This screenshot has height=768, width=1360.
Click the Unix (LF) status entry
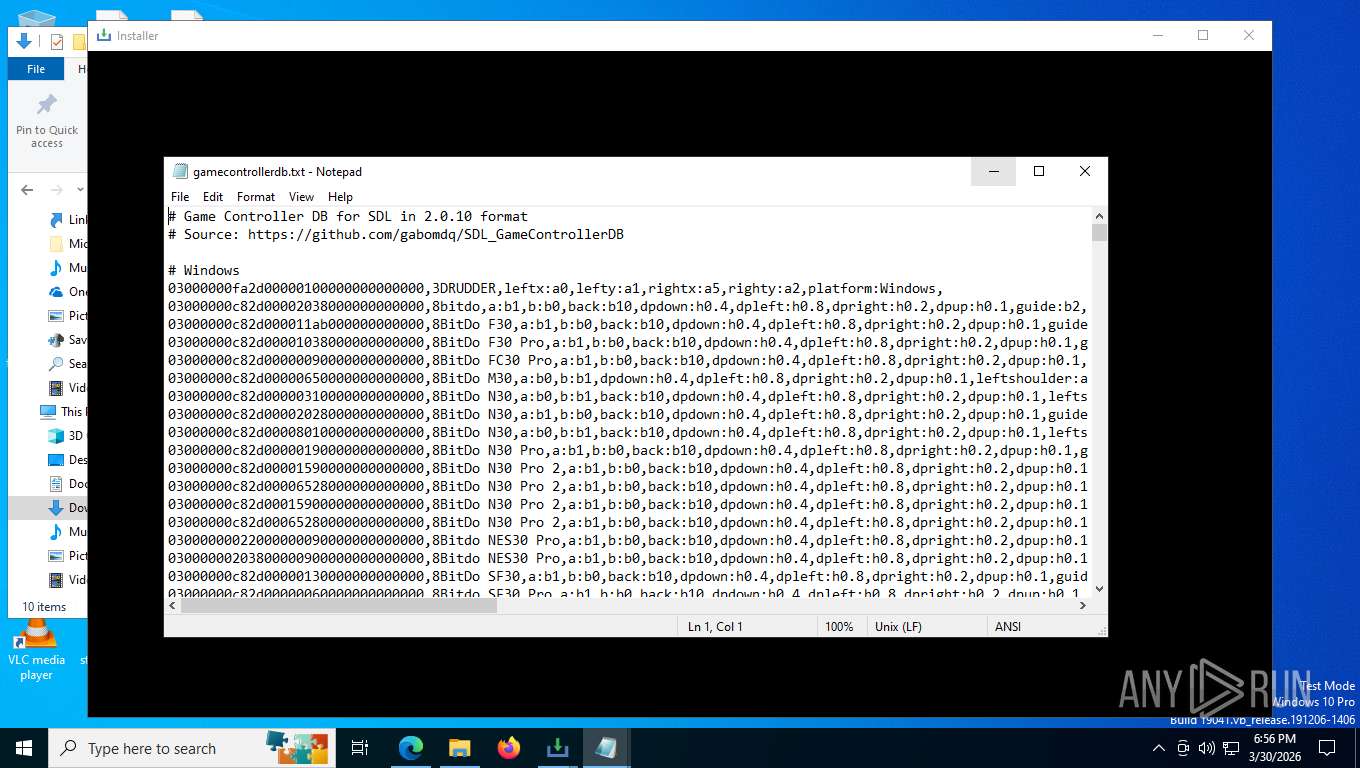click(x=898, y=627)
